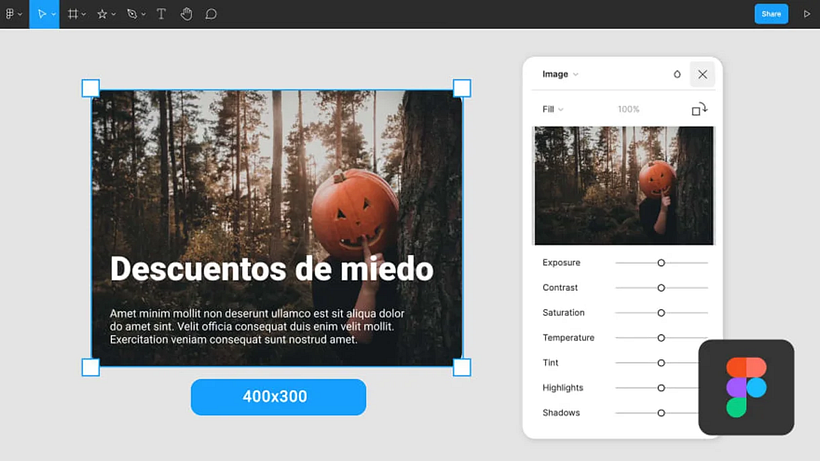Select the 'Descuentos de miedo' heading text
Viewport: 820px width, 461px height.
pyautogui.click(x=272, y=269)
